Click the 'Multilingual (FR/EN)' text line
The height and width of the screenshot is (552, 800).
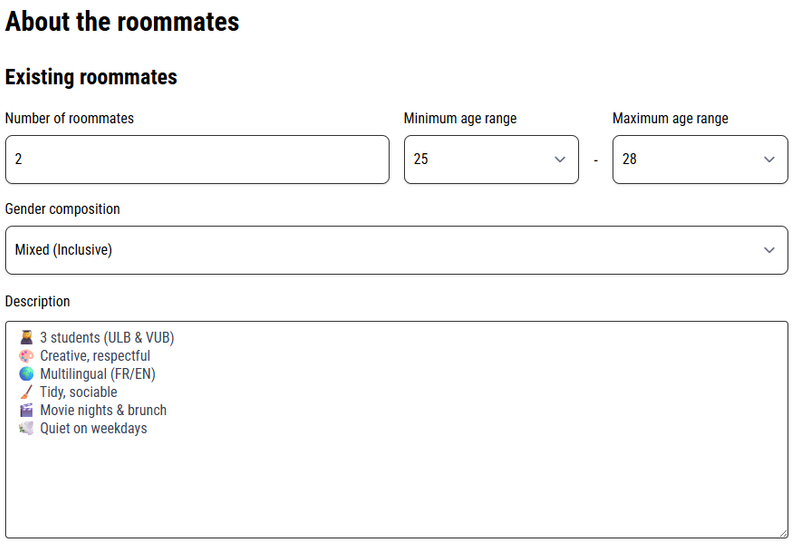pos(97,374)
